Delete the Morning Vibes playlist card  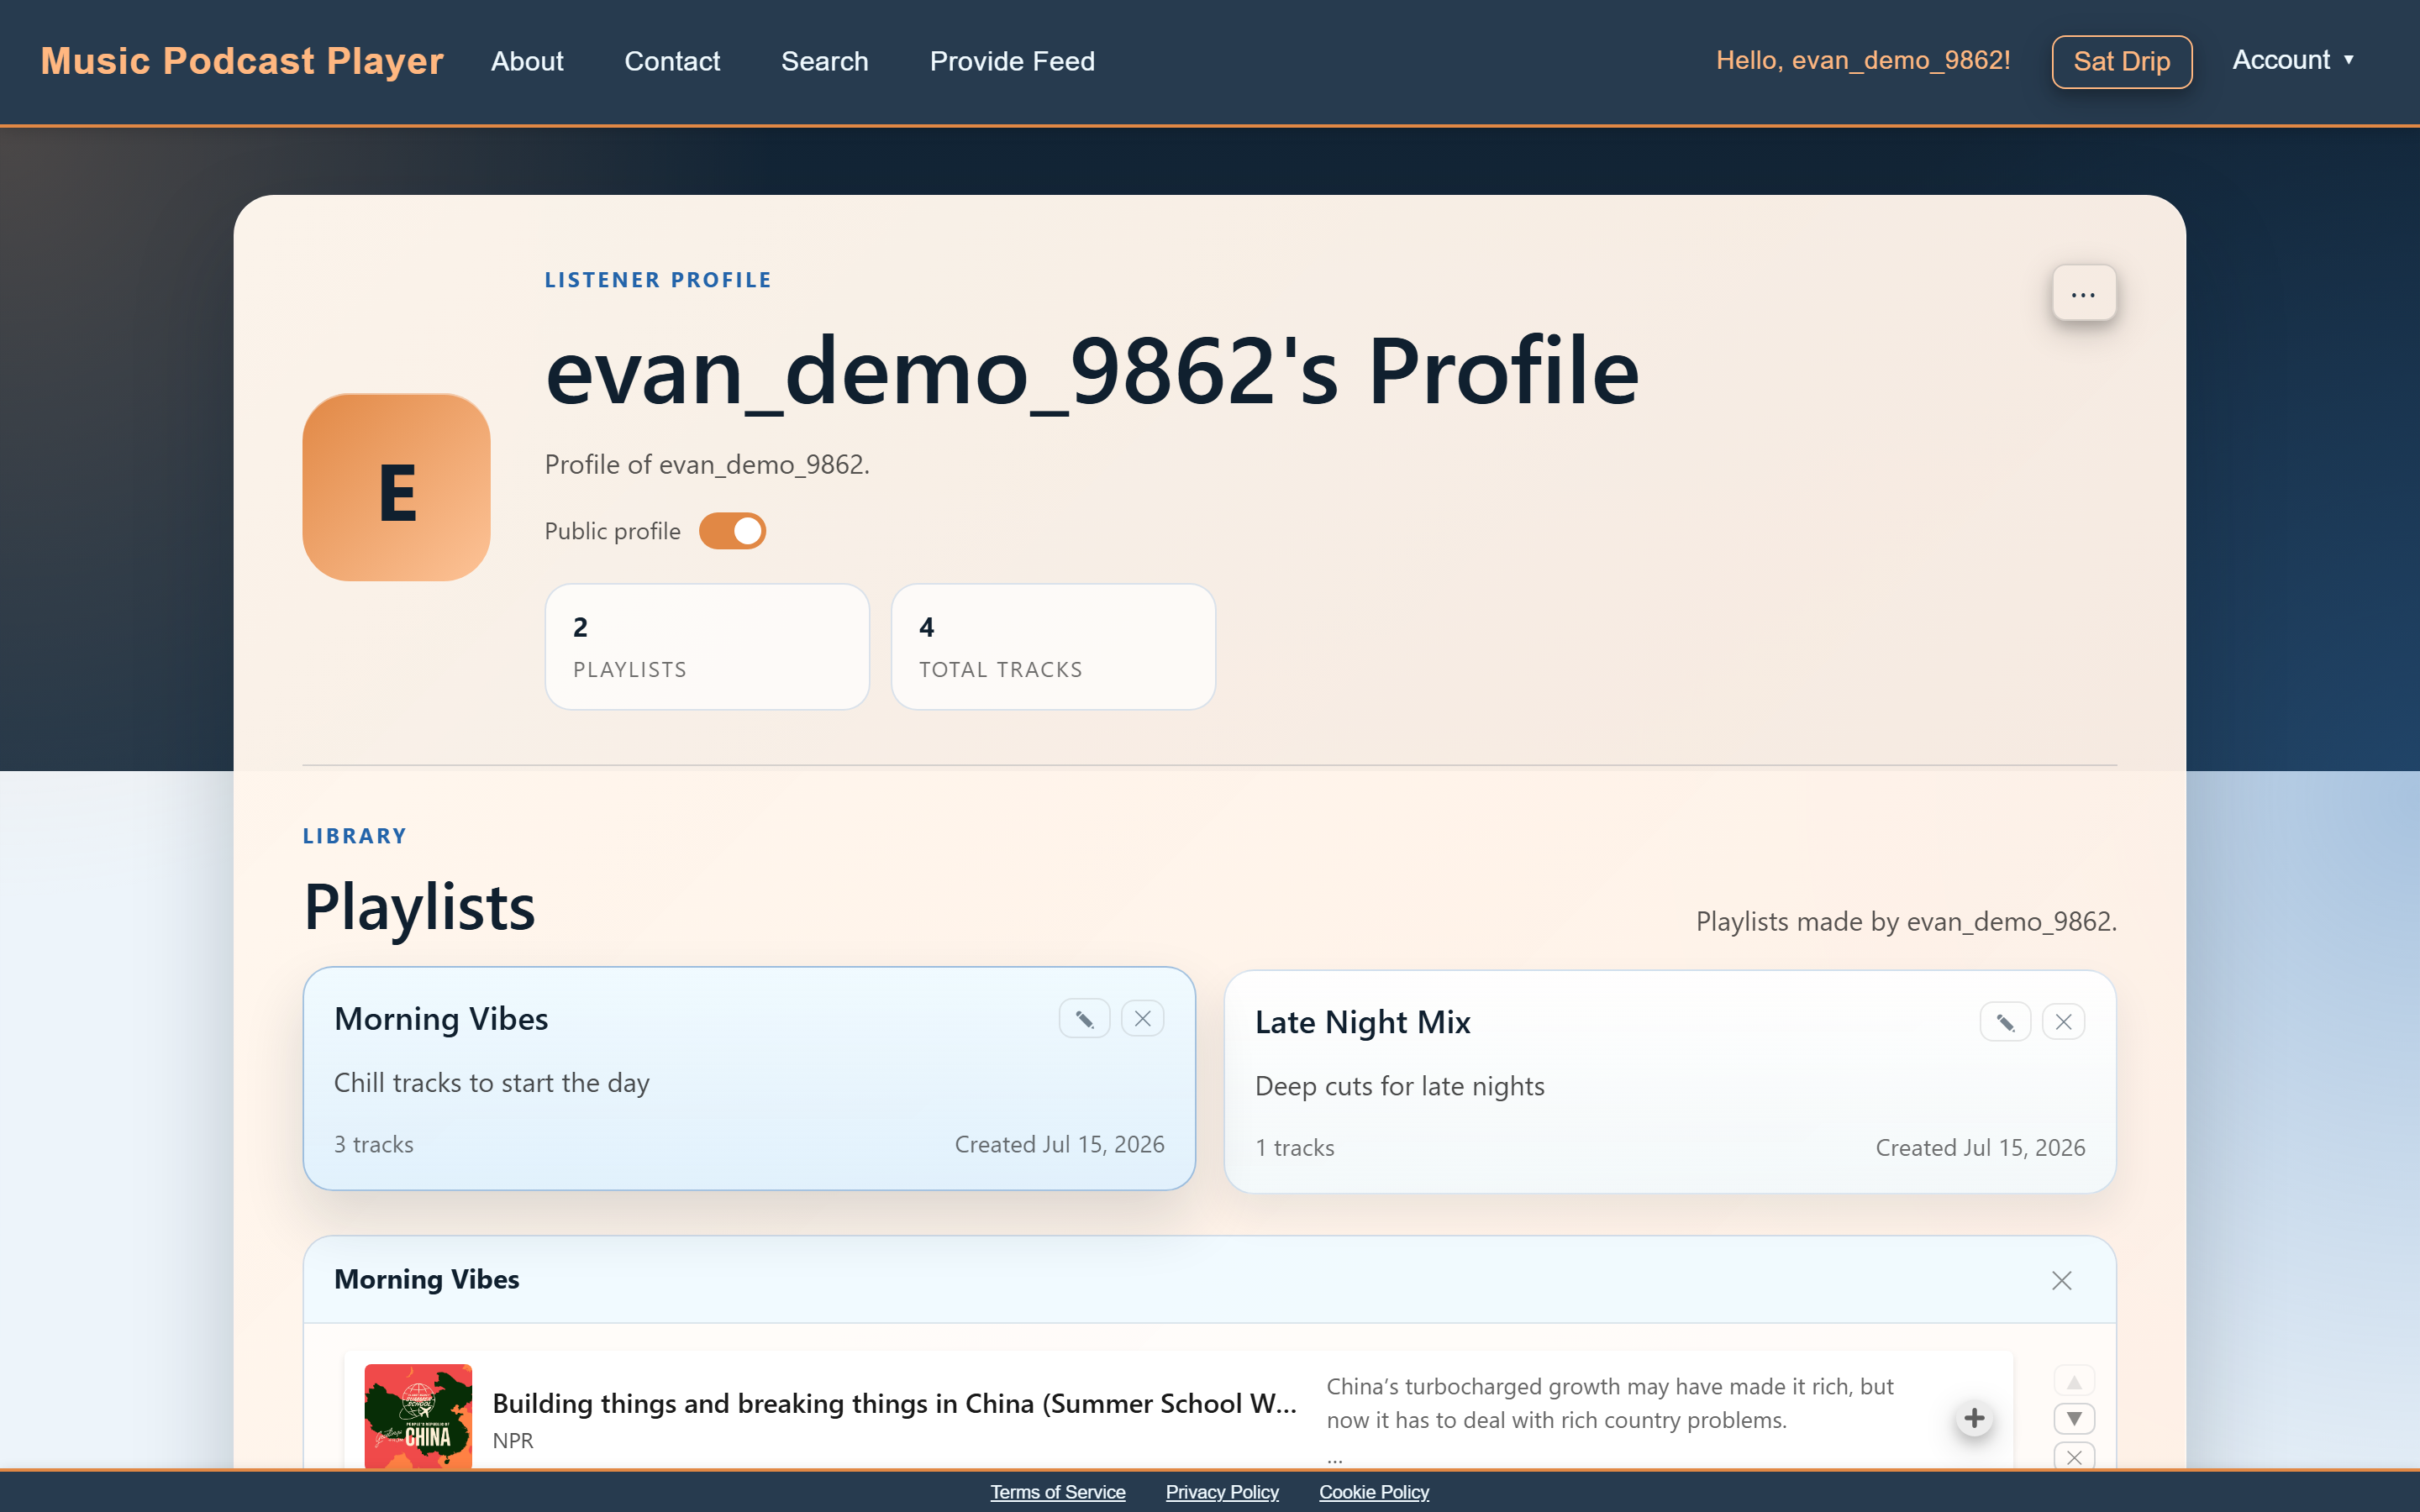(1142, 1019)
